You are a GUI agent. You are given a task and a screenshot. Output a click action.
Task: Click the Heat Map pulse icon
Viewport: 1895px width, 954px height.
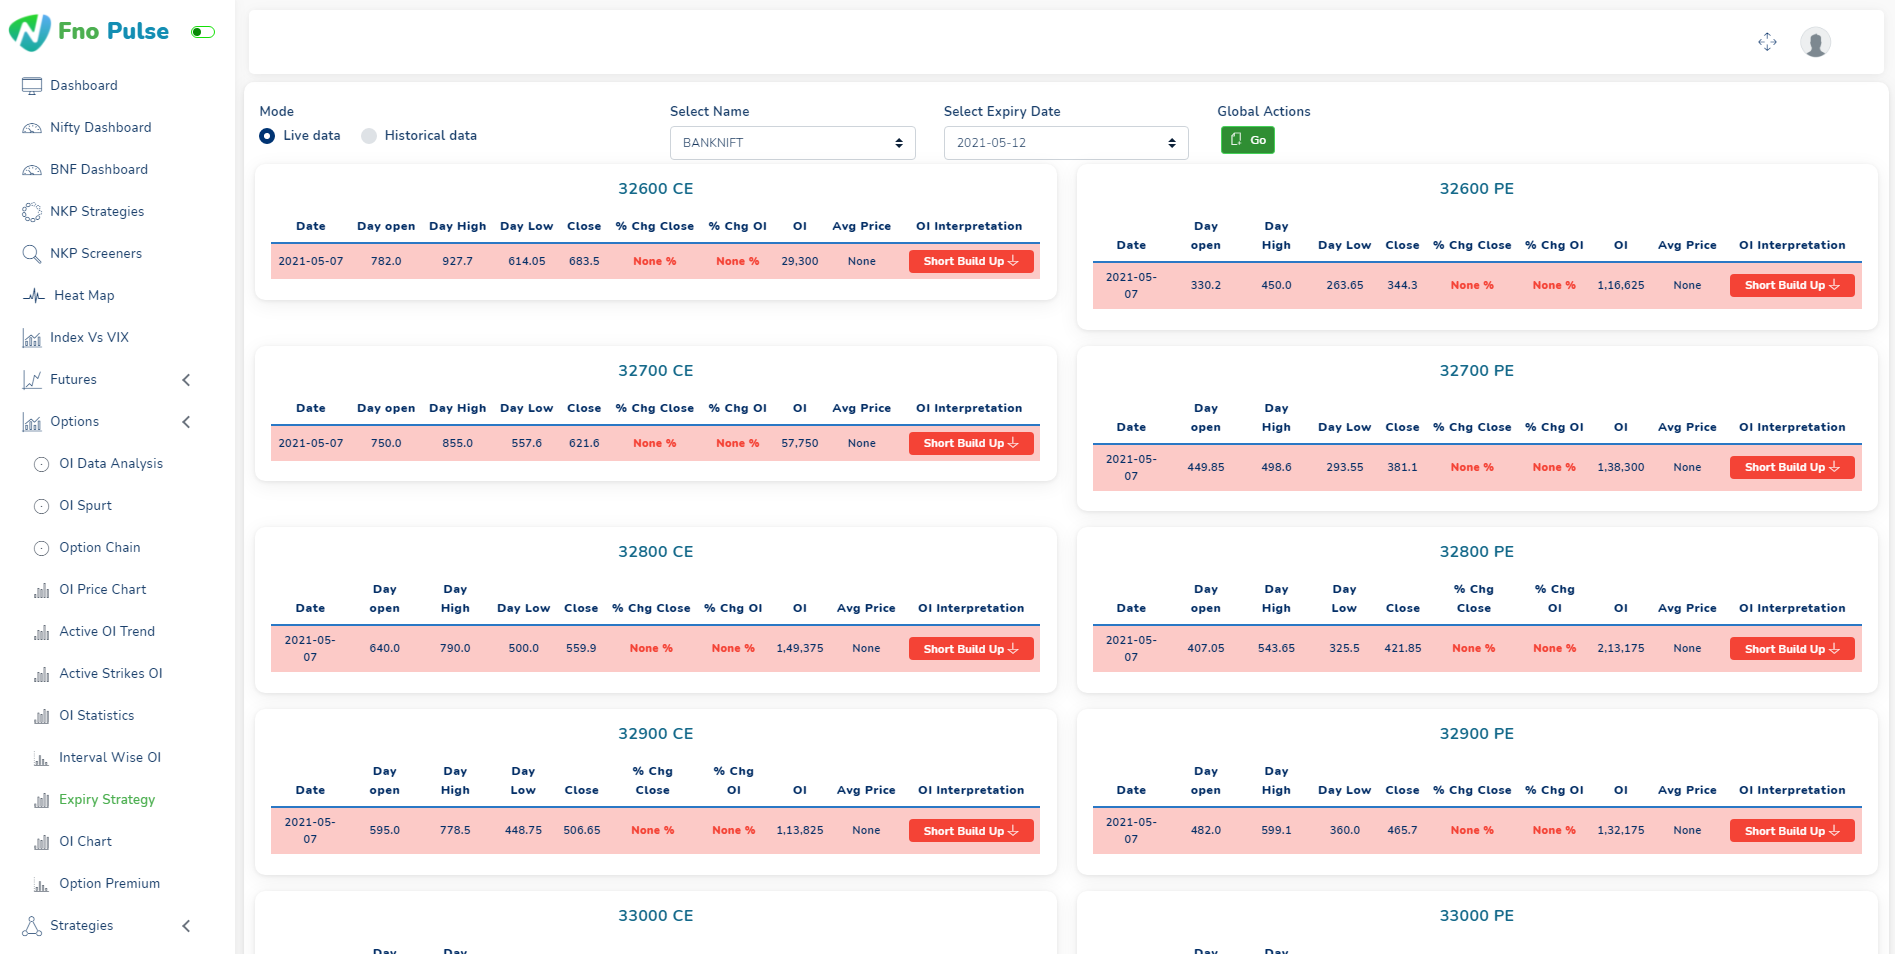34,296
